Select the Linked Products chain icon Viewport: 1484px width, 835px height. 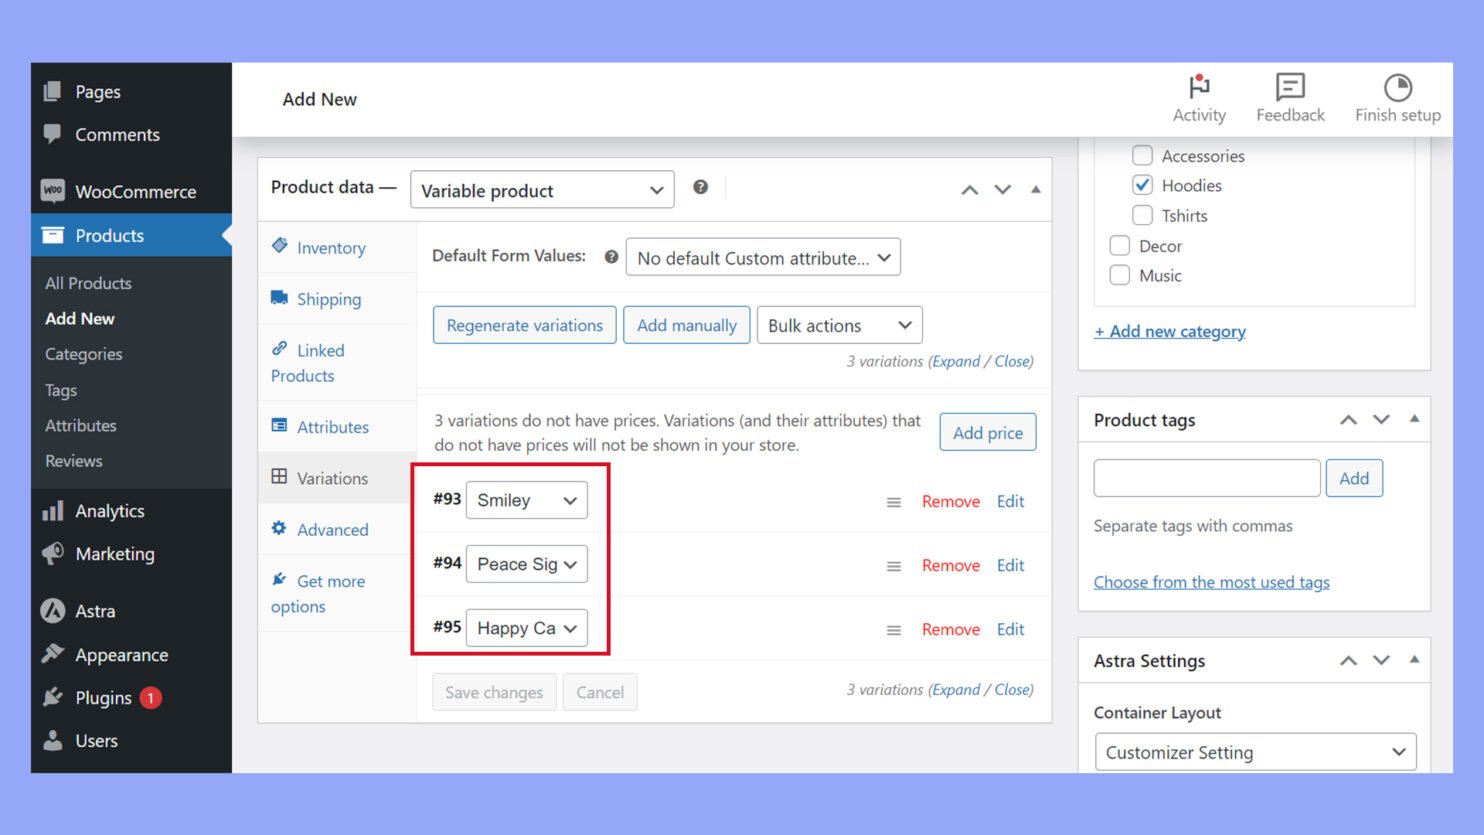pos(279,350)
